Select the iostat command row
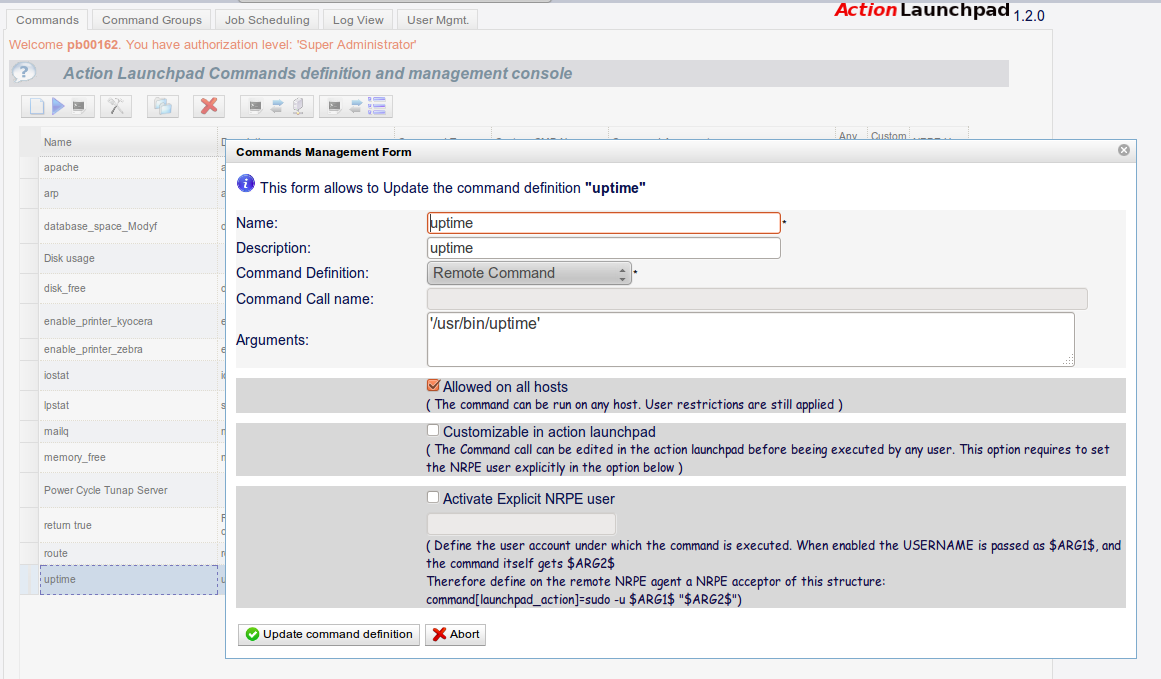Image resolution: width=1161 pixels, height=679 pixels. [x=129, y=375]
